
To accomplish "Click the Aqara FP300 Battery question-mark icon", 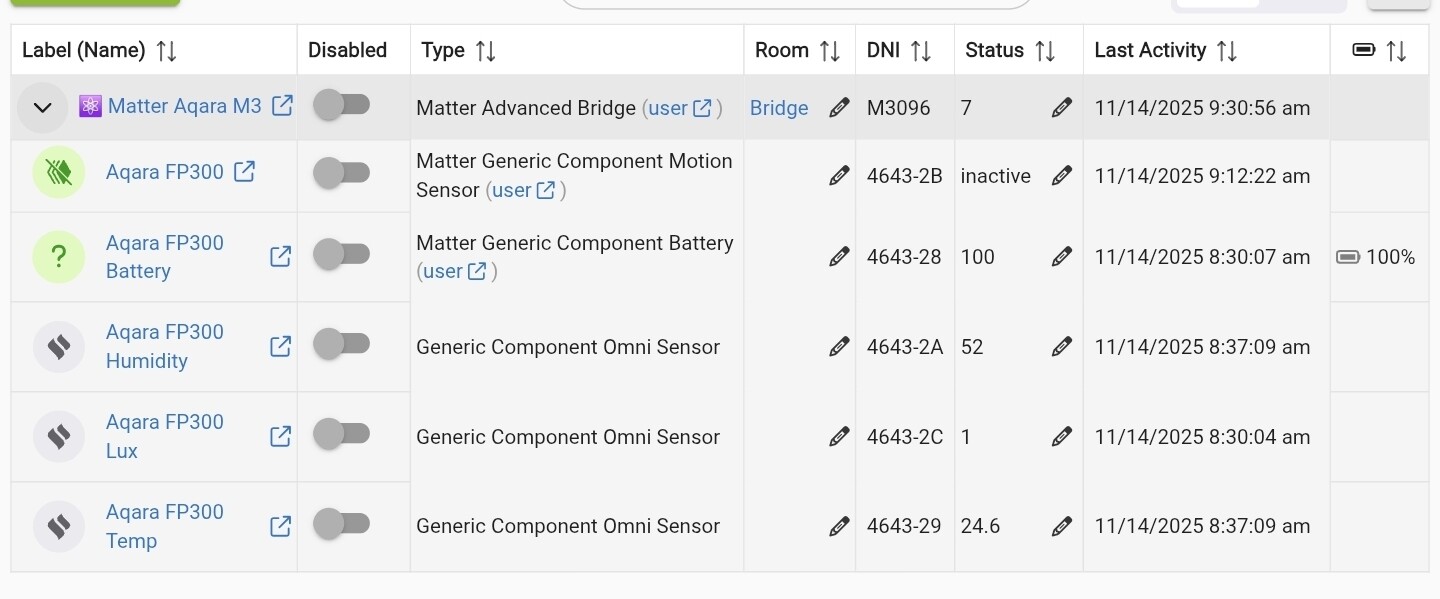I will (59, 257).
